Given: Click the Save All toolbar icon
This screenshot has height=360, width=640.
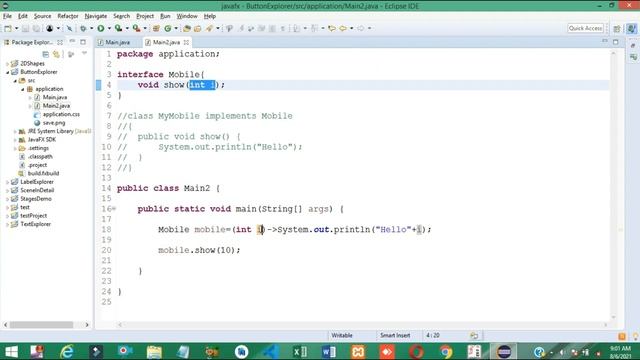Looking at the screenshot, I should [x=36, y=28].
